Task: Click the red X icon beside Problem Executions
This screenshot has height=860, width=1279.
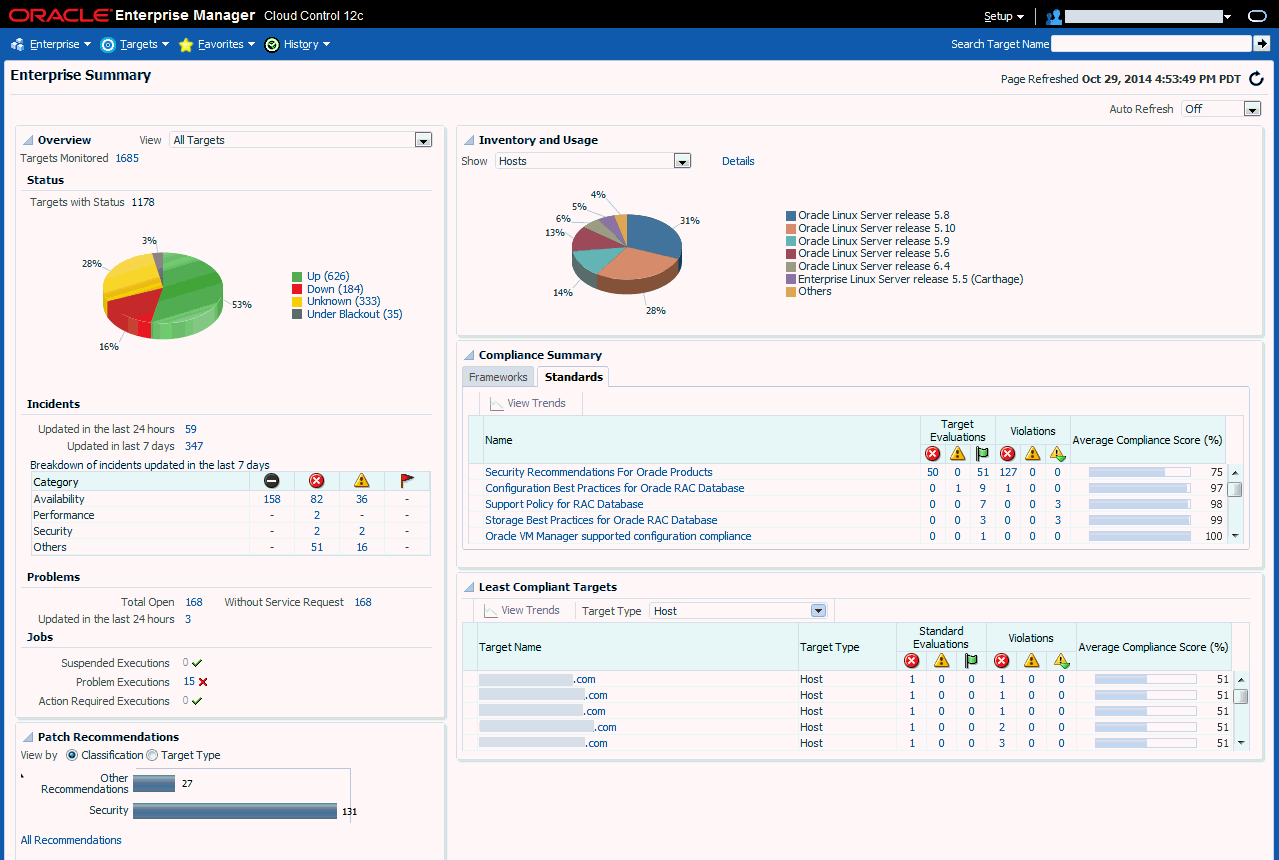Action: 203,682
